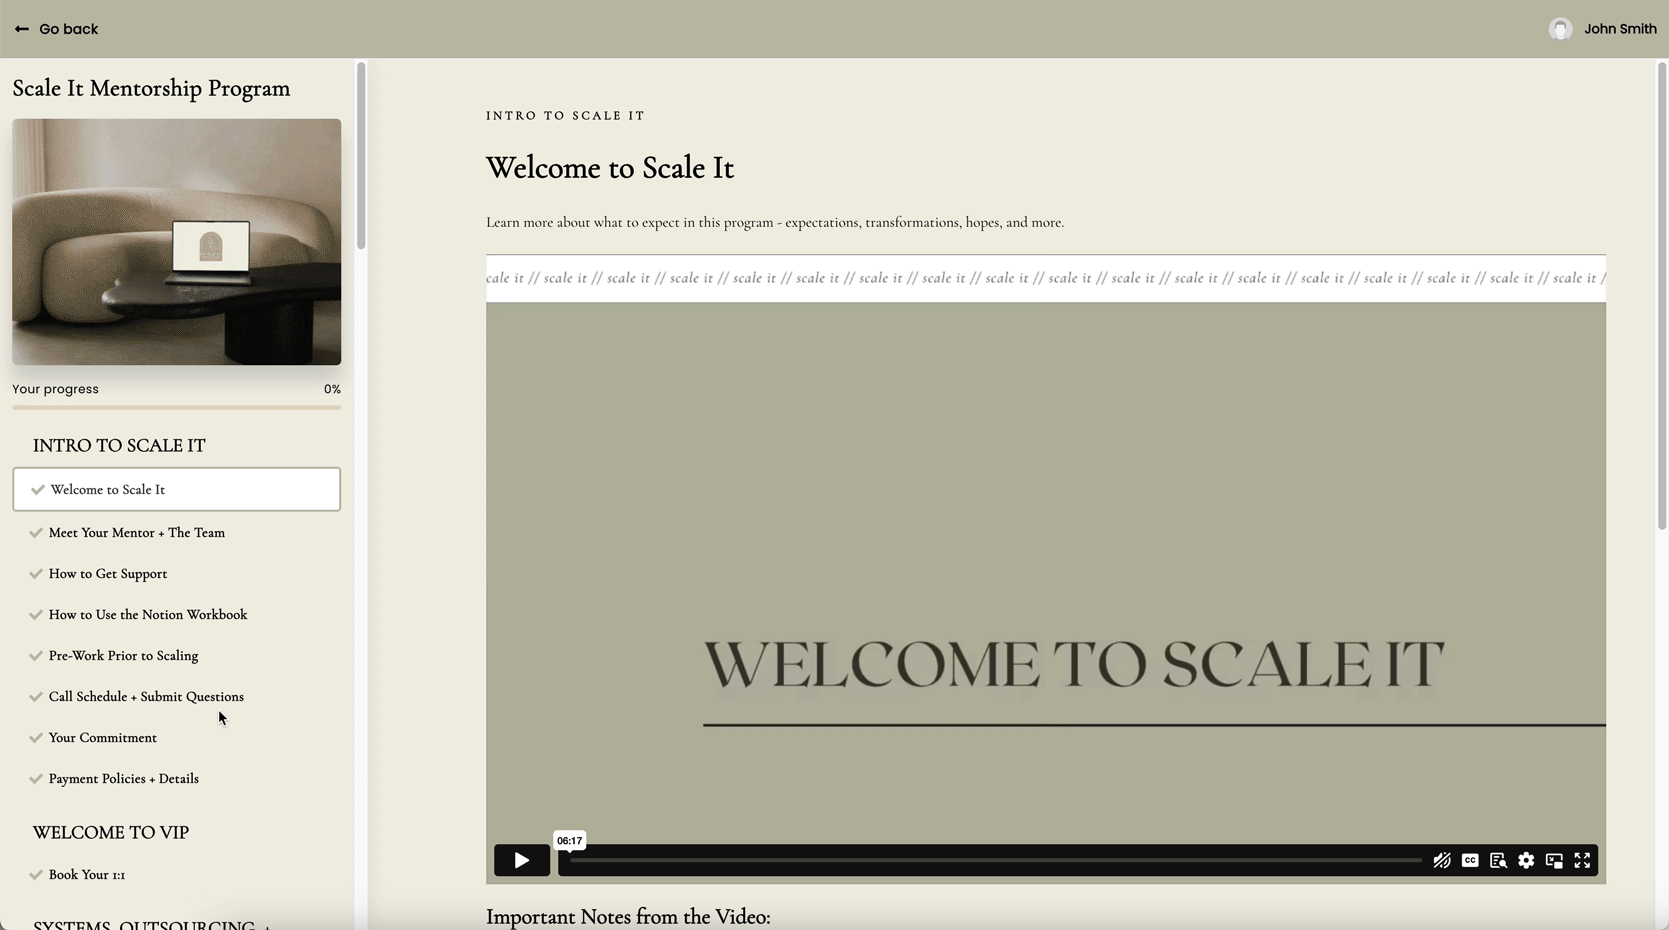The image size is (1669, 930).
Task: Turn on closed captions in video player
Action: pos(1469,860)
